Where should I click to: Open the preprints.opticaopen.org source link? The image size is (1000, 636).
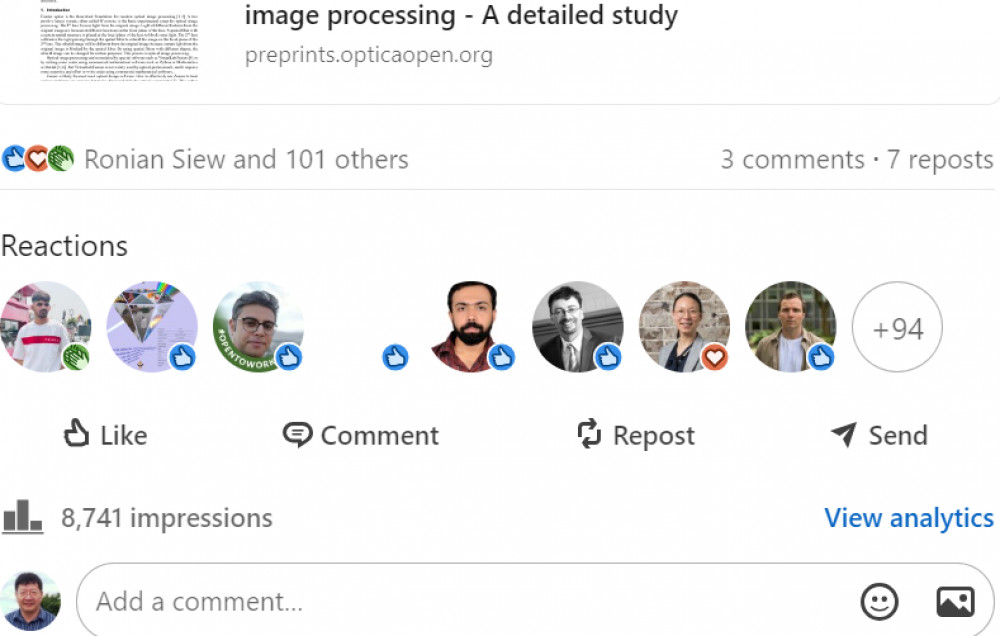point(368,55)
